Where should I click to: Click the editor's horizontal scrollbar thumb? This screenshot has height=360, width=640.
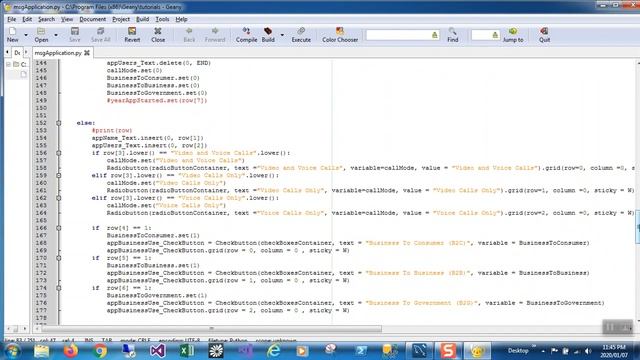point(211,329)
